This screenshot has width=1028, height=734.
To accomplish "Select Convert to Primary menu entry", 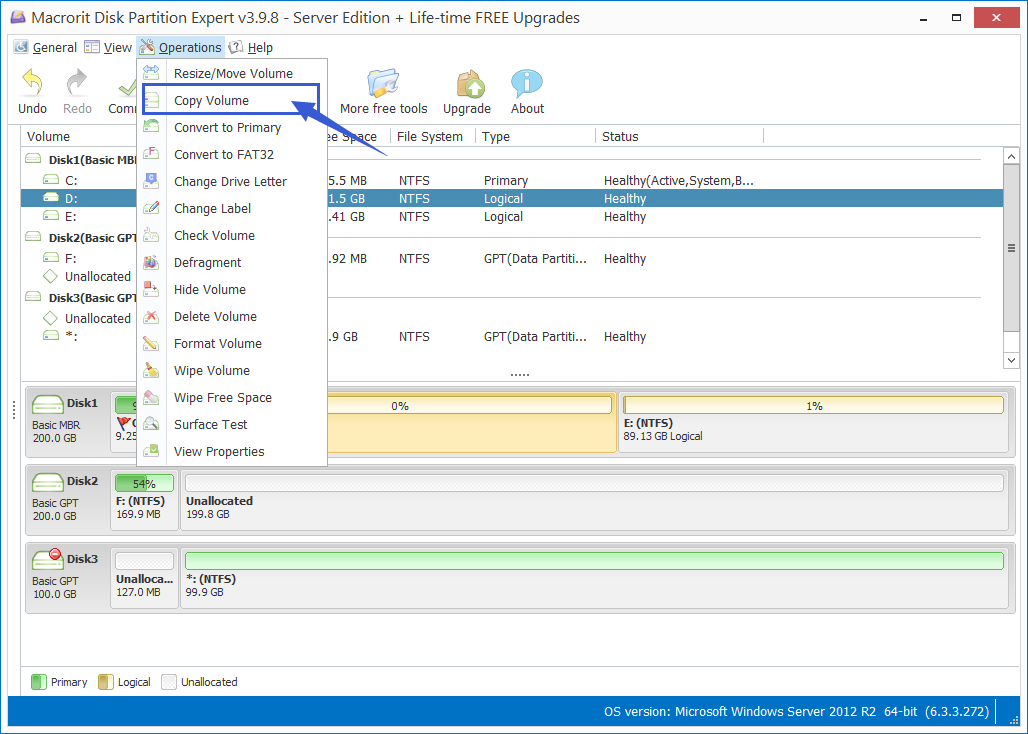I will click(232, 127).
